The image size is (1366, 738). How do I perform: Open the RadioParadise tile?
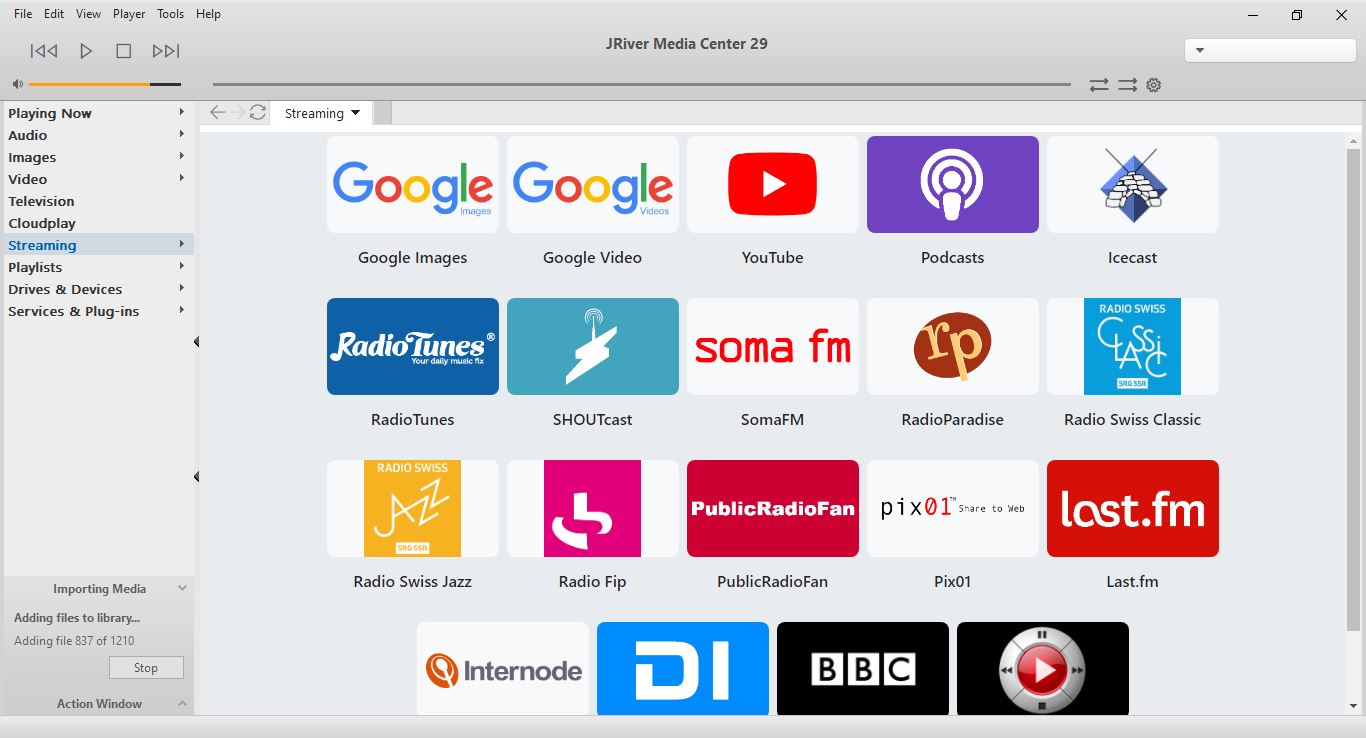[x=953, y=347]
